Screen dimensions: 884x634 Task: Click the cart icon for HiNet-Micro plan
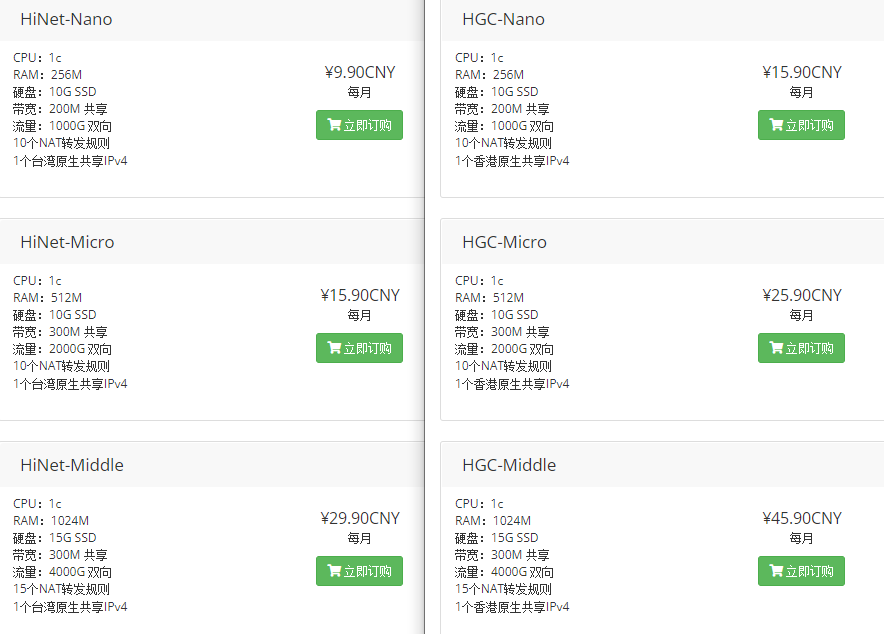click(x=334, y=348)
